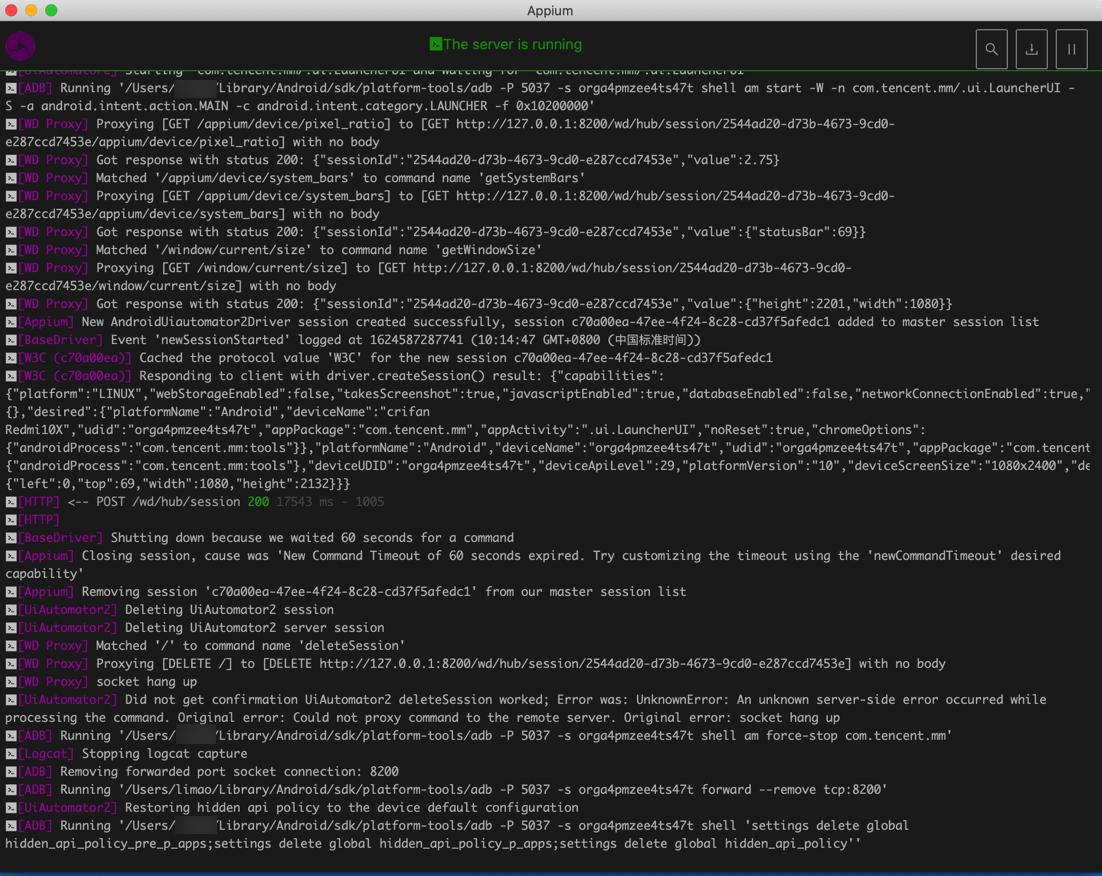Click log icon before 'Did not get confirmation' line
This screenshot has width=1102, height=876.
[x=11, y=700]
